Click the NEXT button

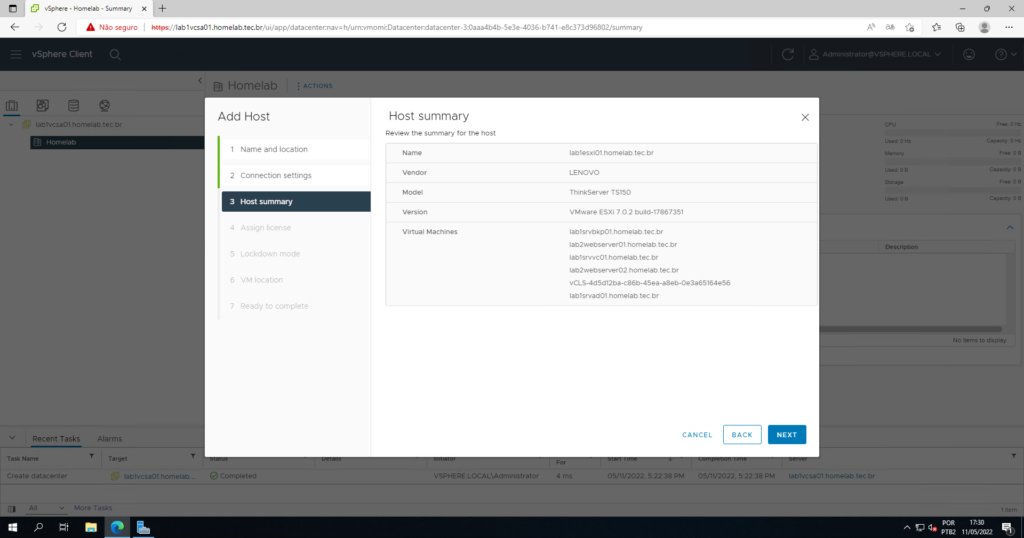[x=786, y=435]
